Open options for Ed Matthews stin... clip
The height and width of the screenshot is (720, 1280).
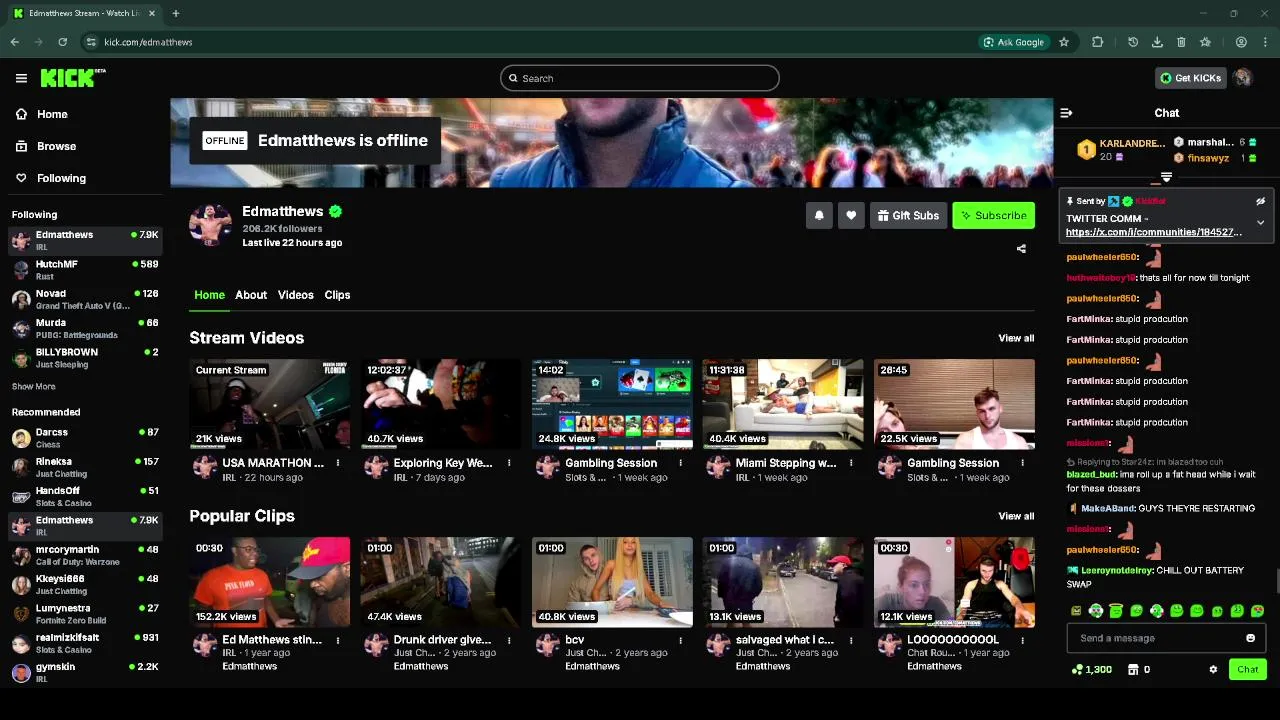pos(338,640)
